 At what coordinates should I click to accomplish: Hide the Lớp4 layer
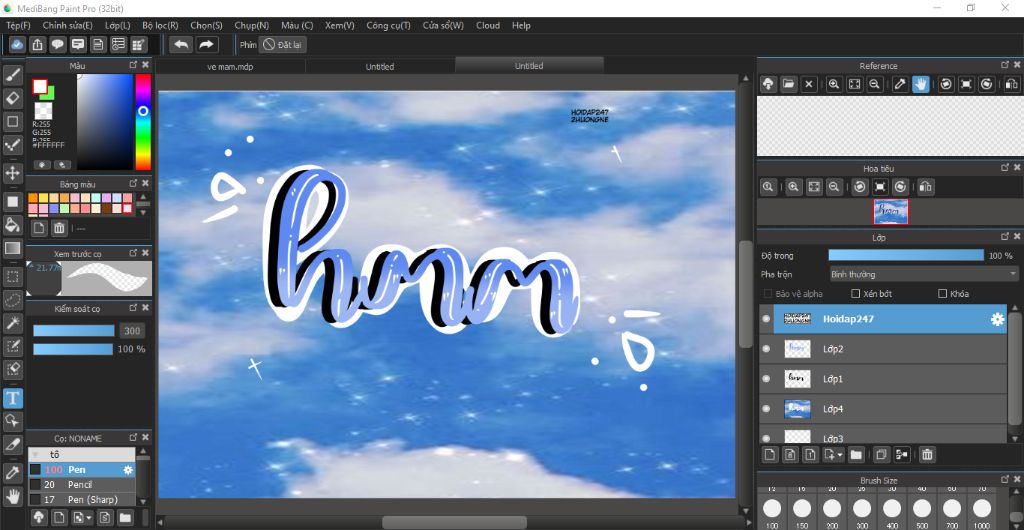766,409
